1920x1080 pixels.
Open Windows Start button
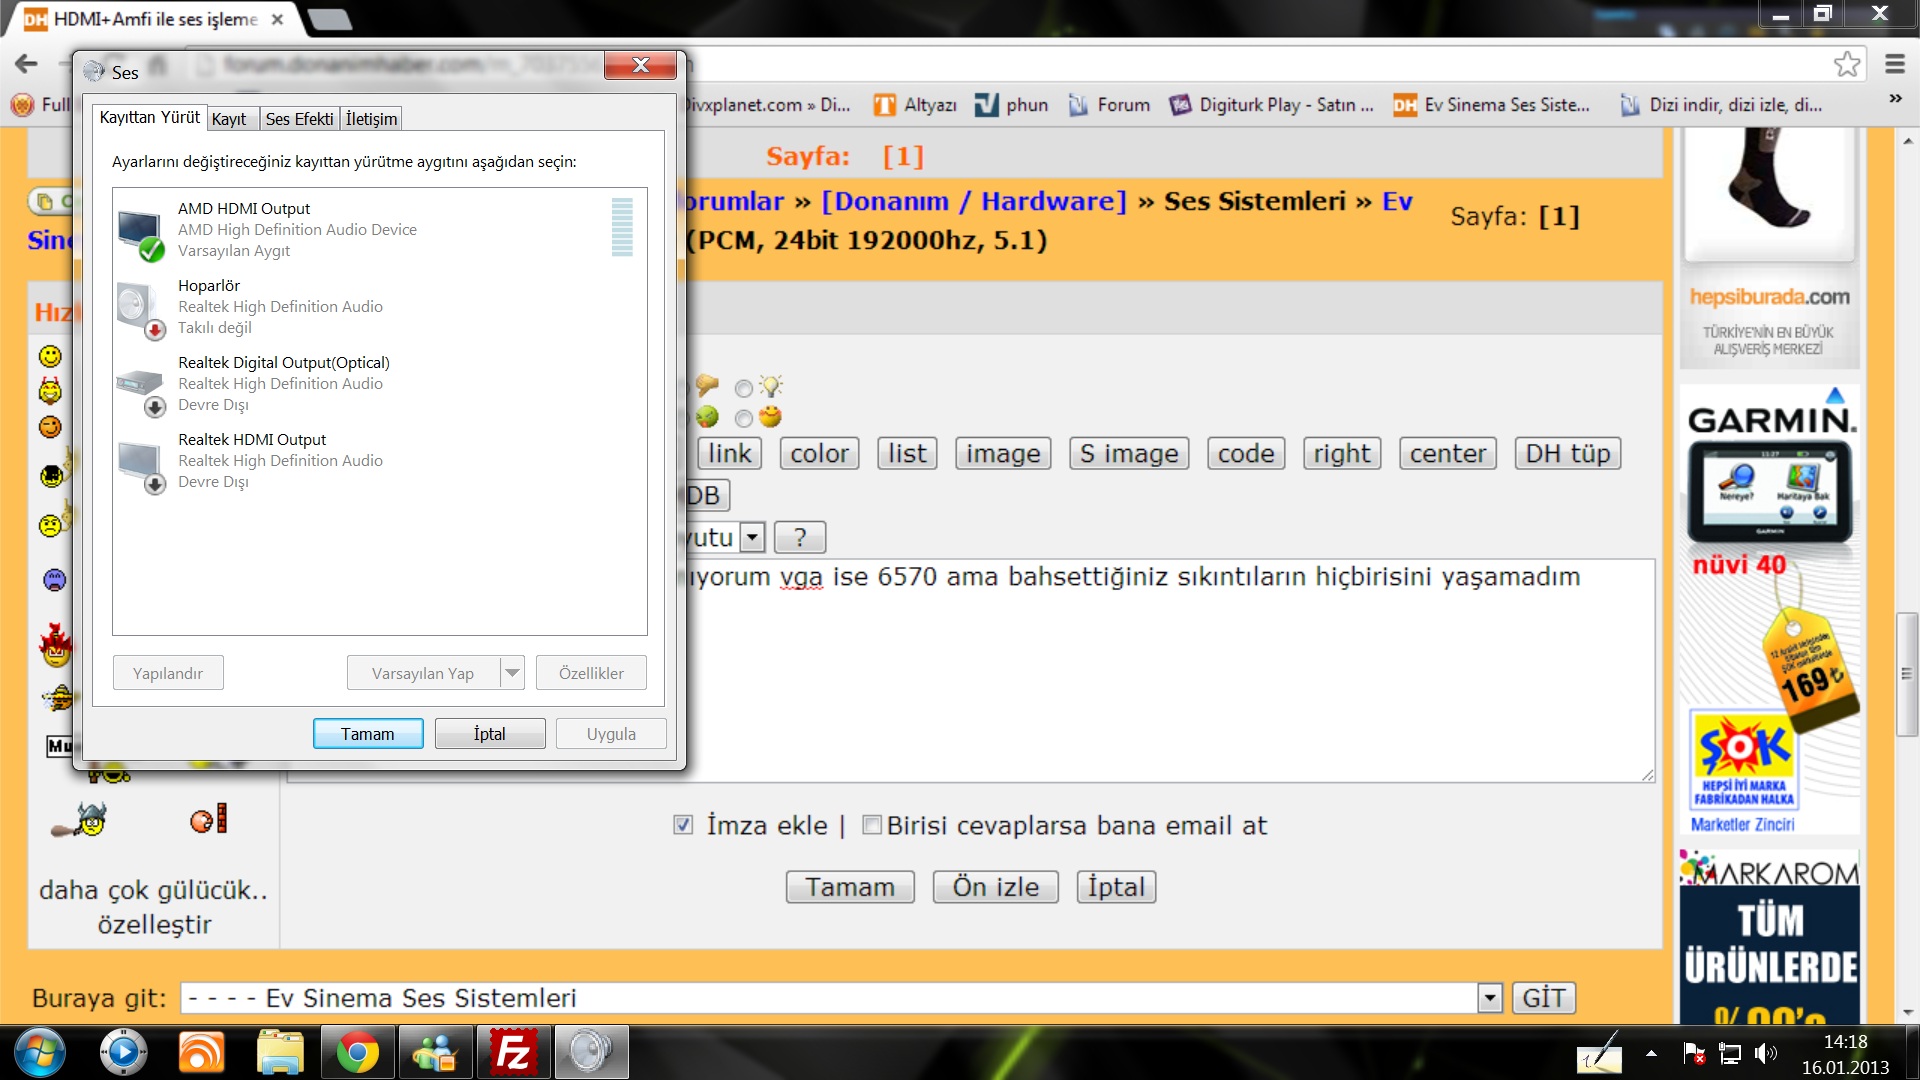(39, 1052)
